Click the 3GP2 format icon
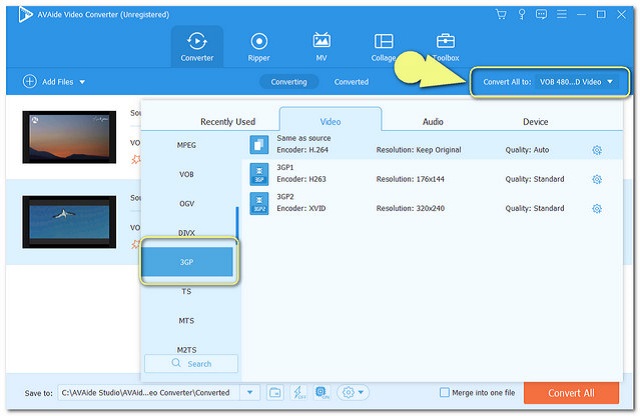The image size is (640, 416). (x=259, y=203)
